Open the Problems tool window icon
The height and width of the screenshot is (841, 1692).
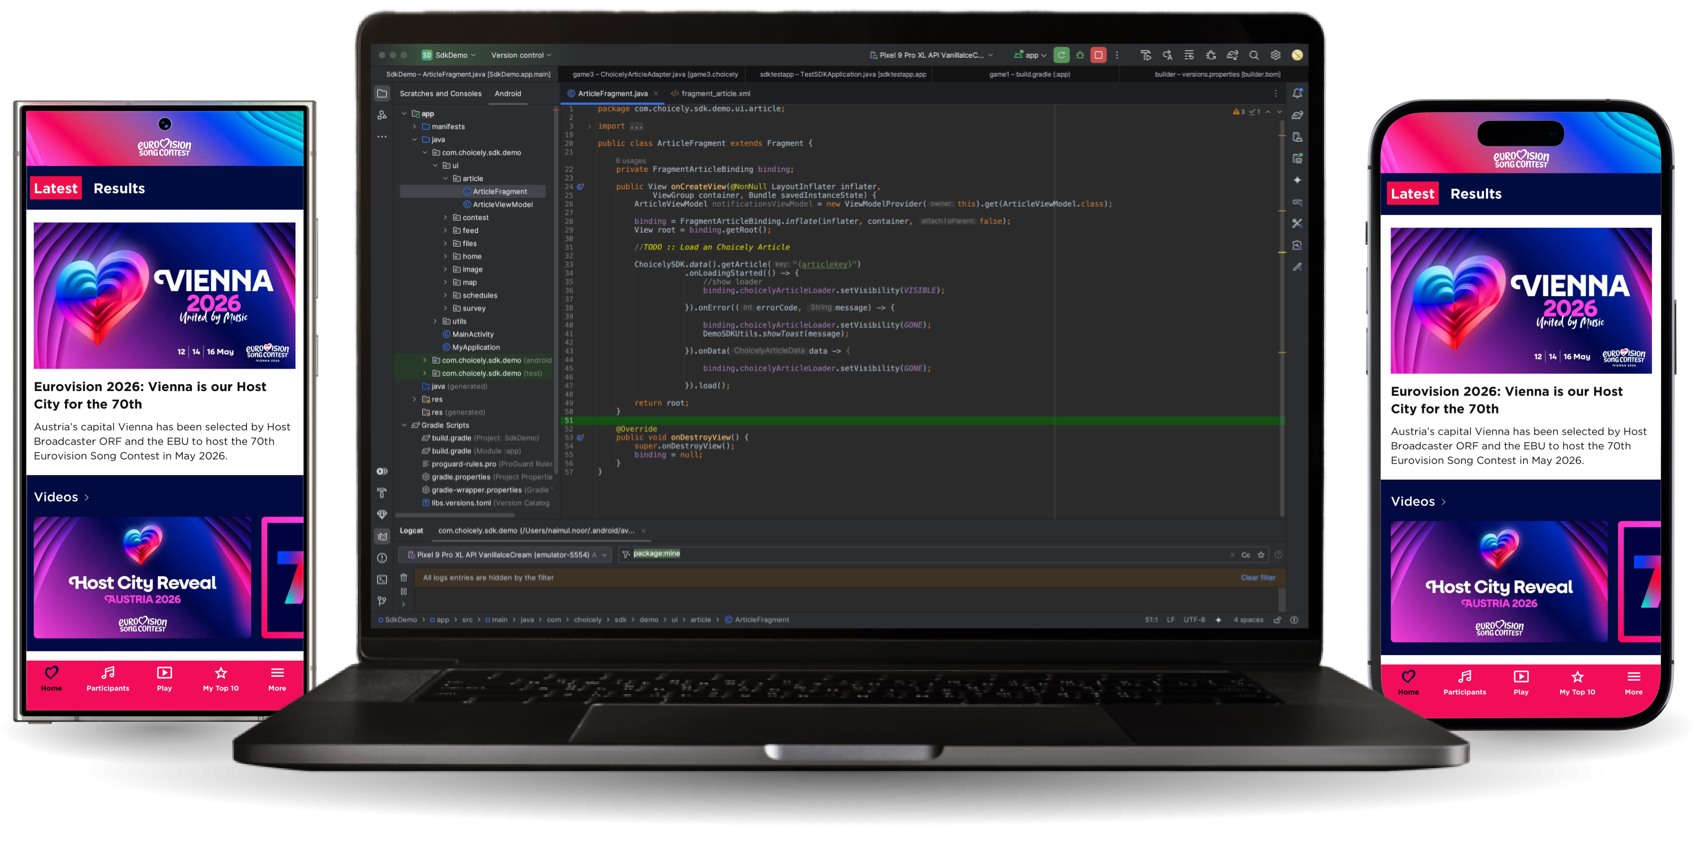coord(382,558)
